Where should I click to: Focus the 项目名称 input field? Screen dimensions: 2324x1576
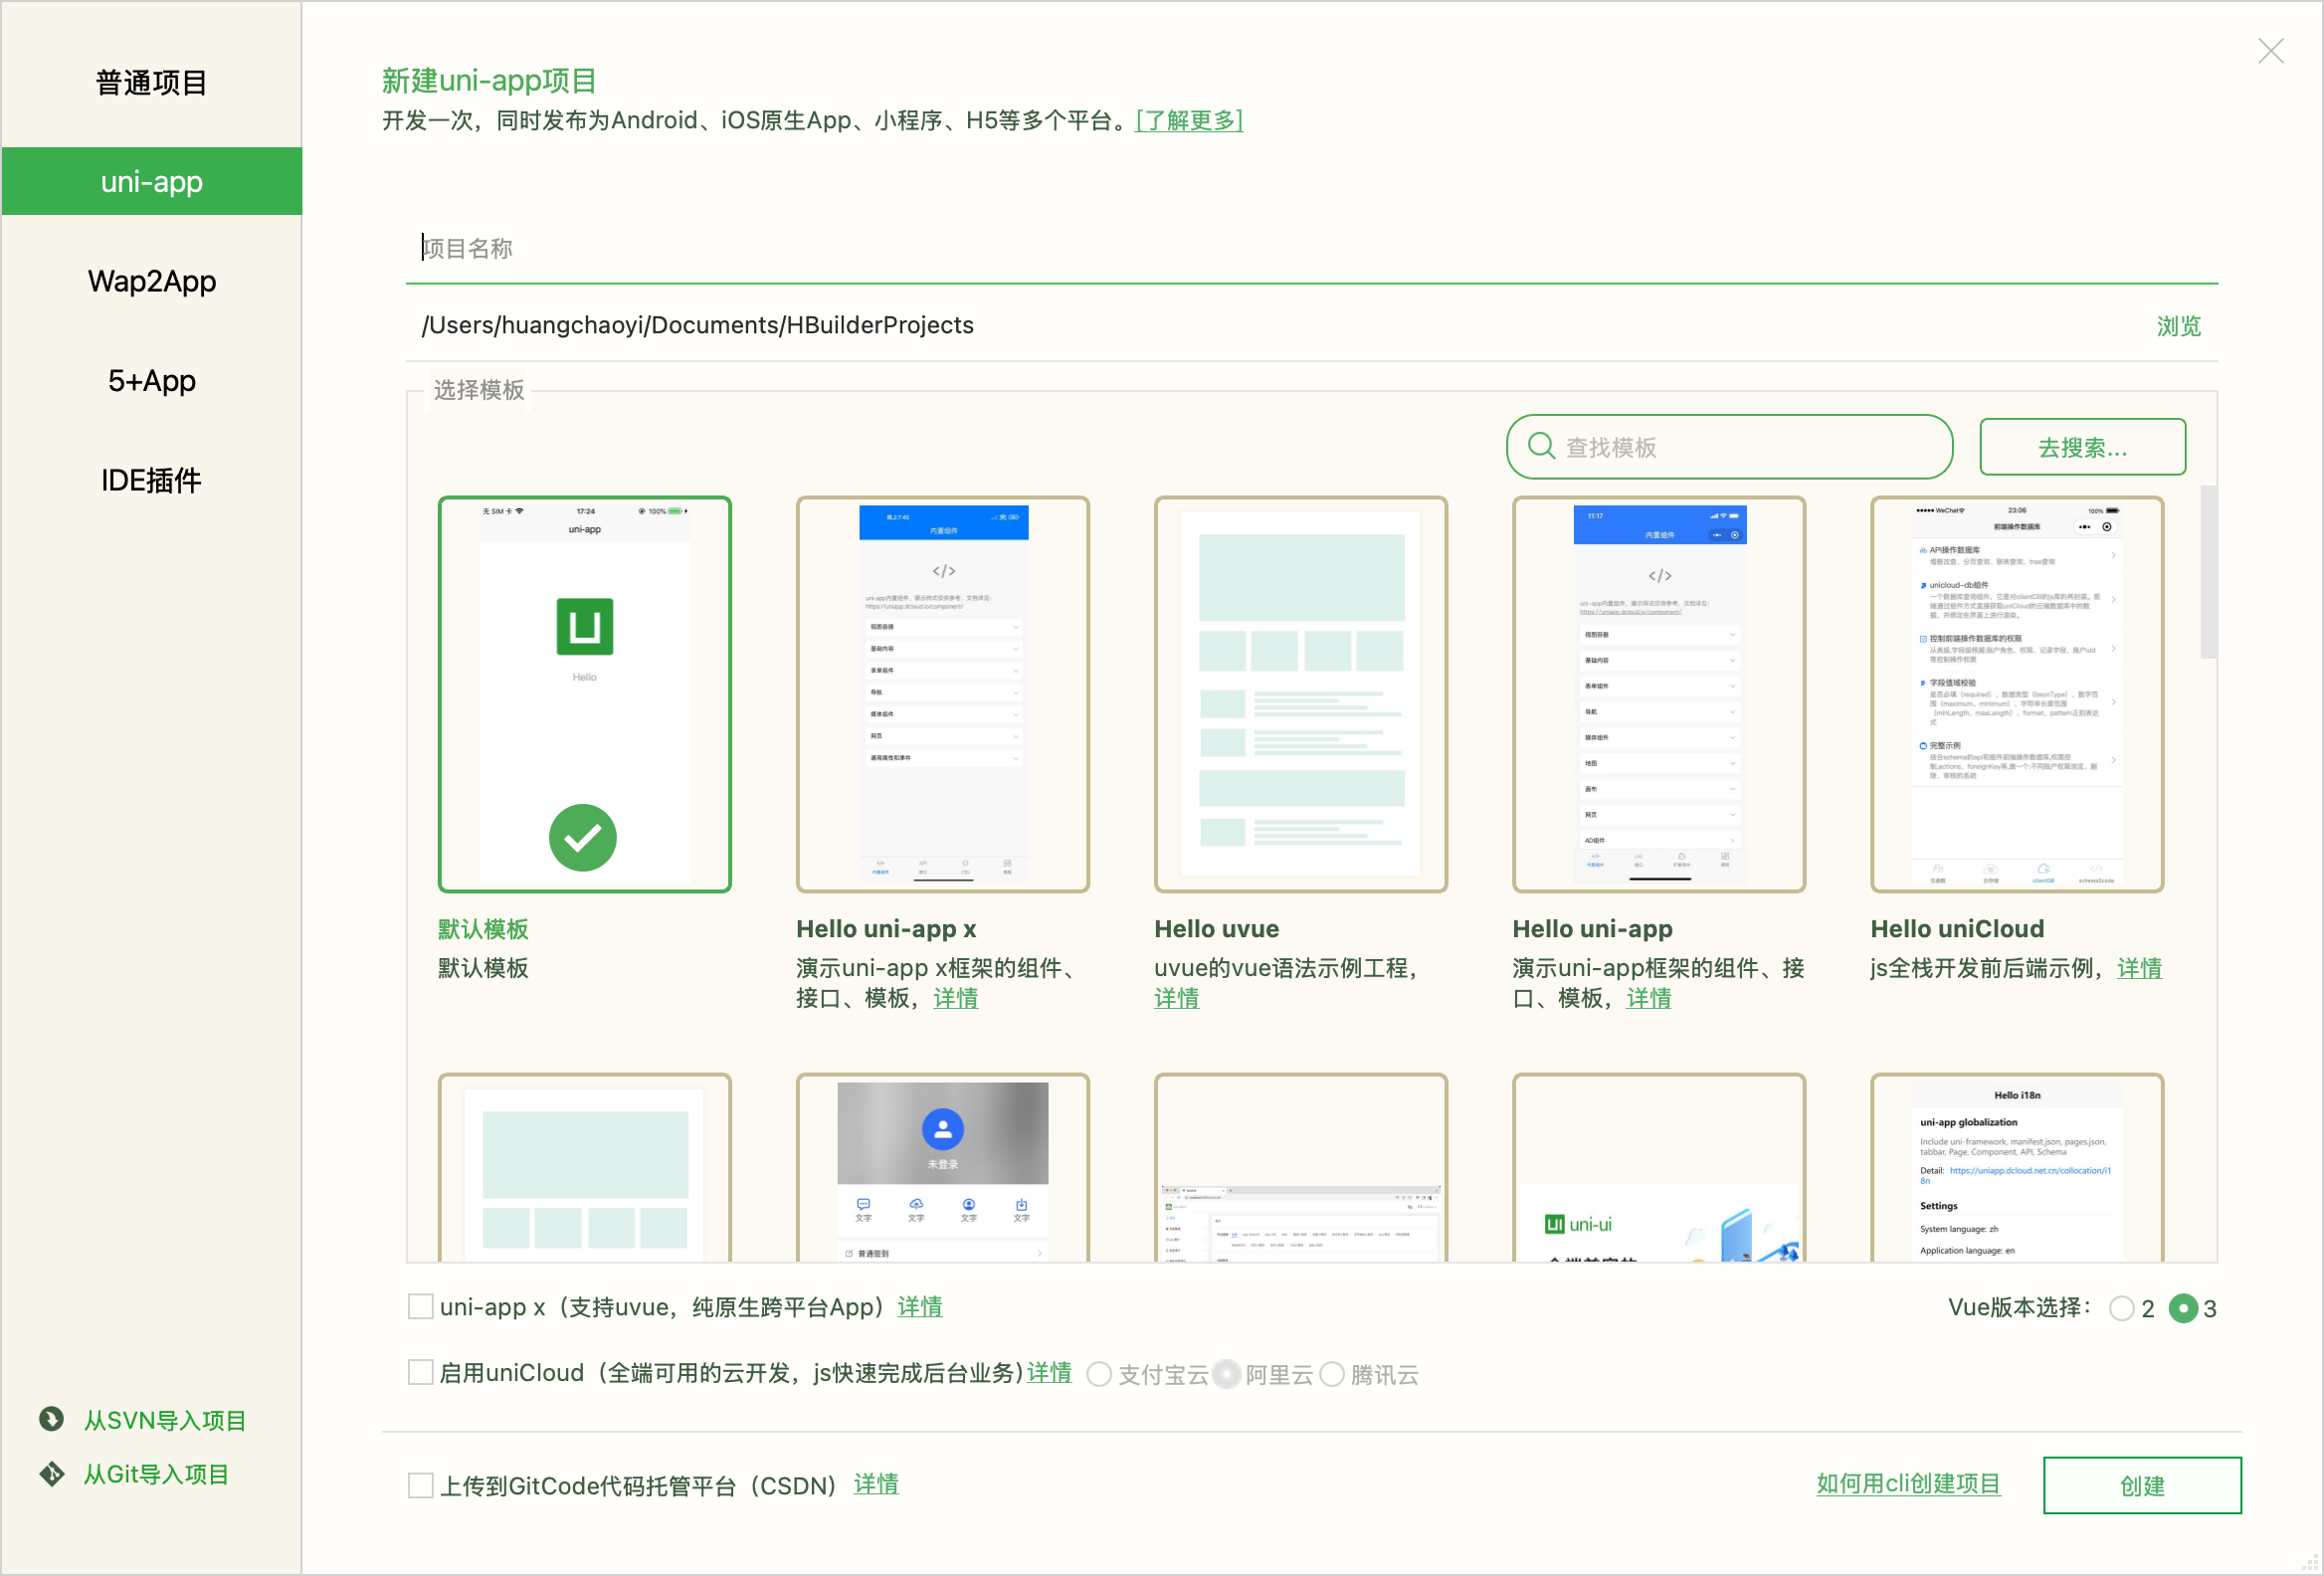pyautogui.click(x=1311, y=248)
